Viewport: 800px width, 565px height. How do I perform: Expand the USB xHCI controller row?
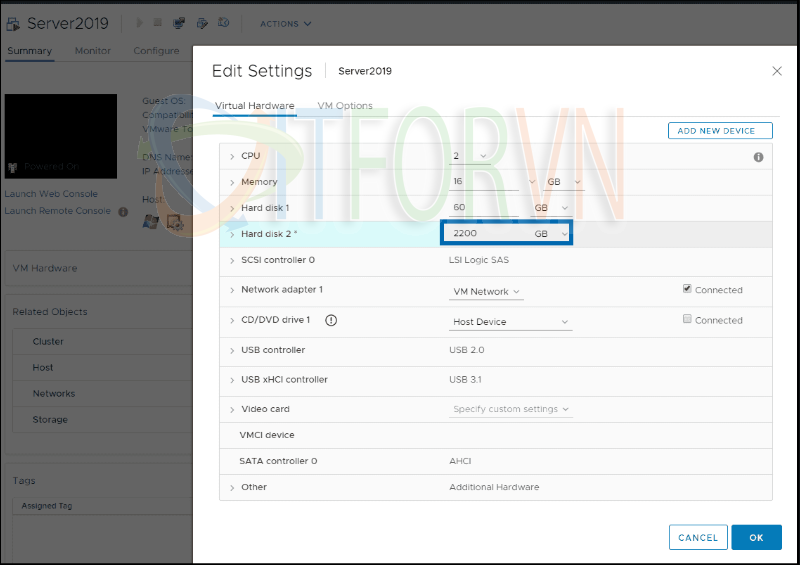tap(232, 380)
